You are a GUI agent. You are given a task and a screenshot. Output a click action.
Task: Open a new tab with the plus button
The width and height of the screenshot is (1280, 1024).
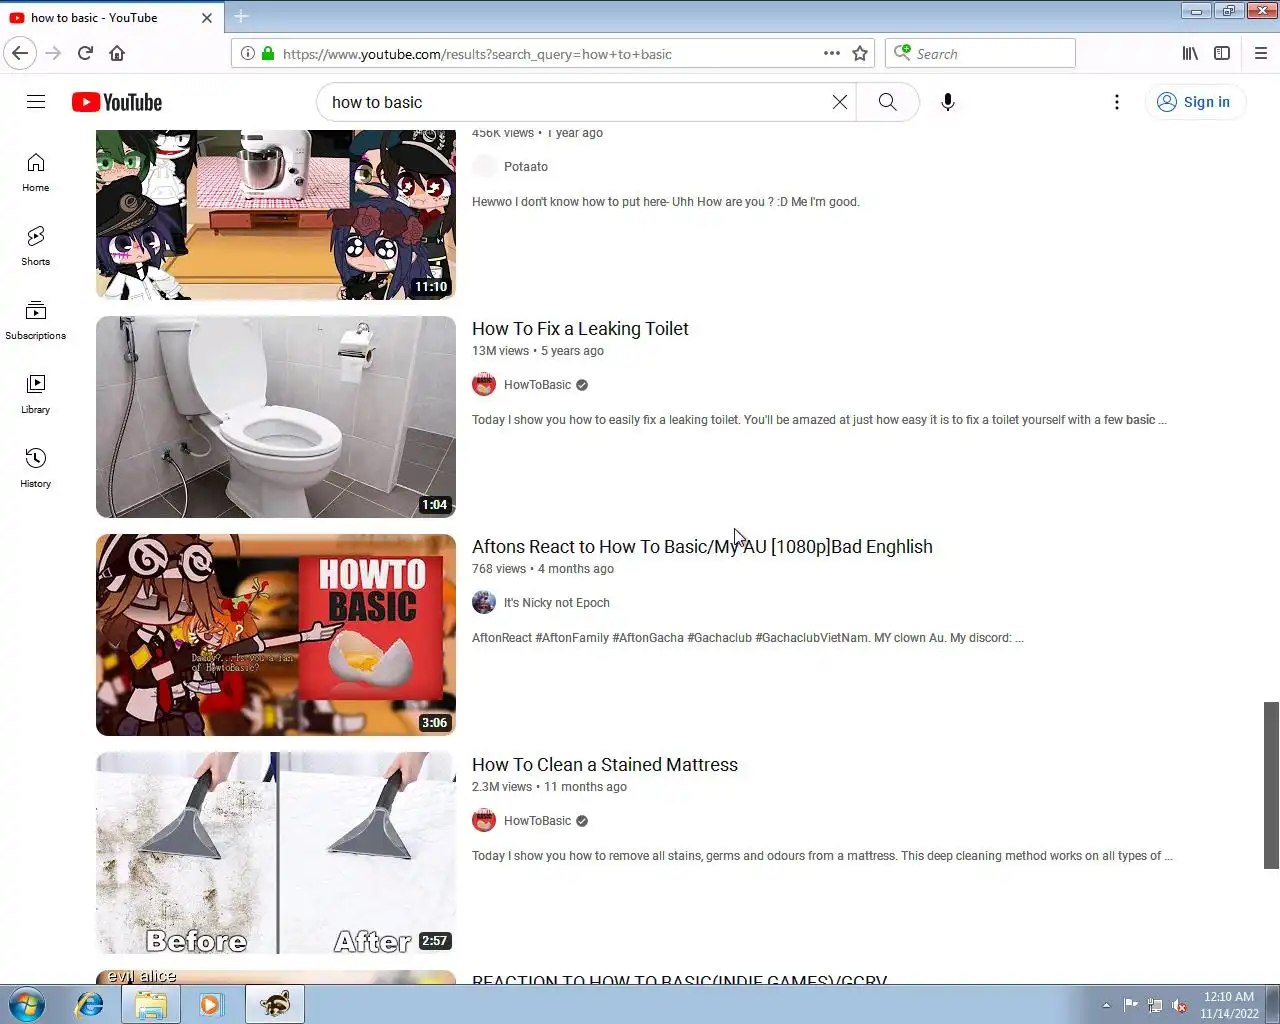tap(241, 16)
